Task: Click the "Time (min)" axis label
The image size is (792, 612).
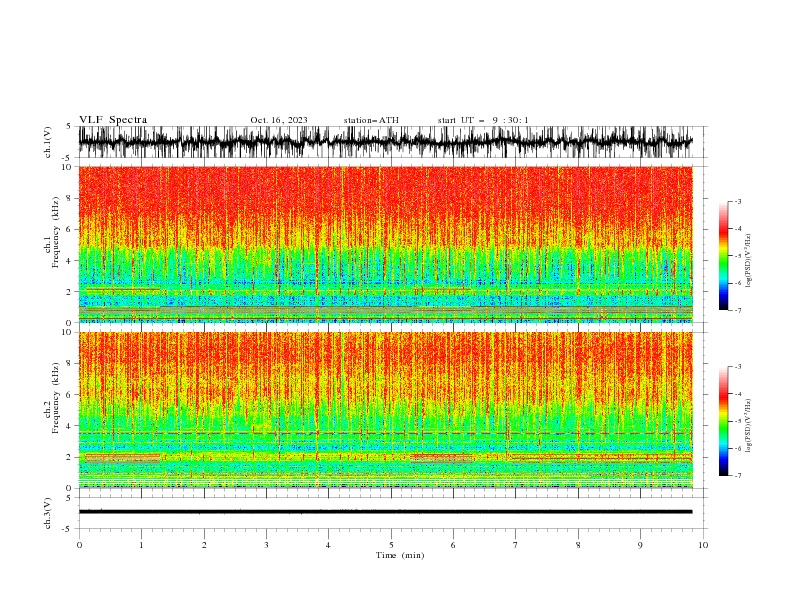Action: (400, 555)
